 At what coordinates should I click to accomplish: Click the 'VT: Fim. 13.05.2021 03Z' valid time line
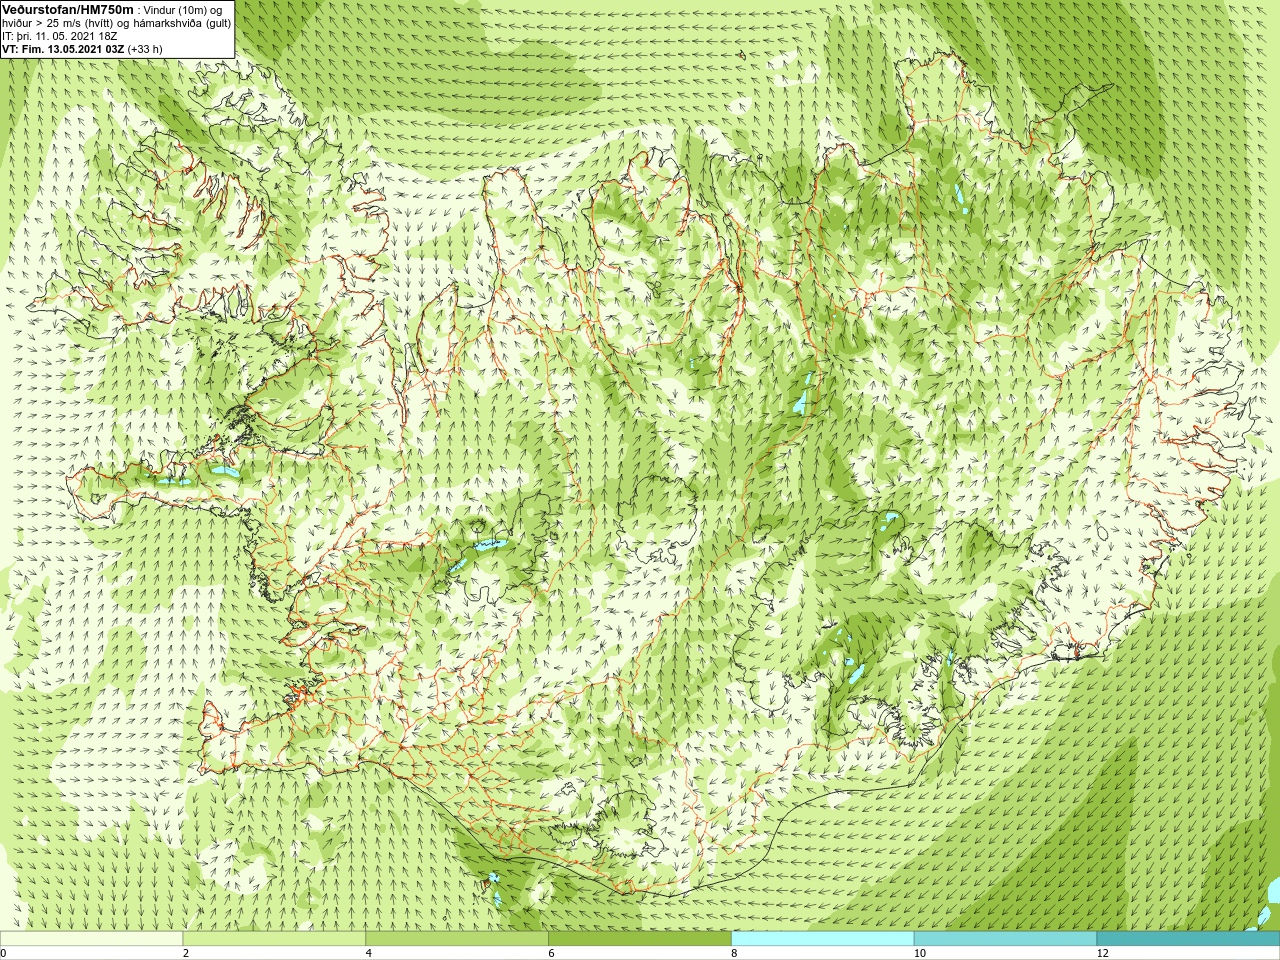(82, 49)
